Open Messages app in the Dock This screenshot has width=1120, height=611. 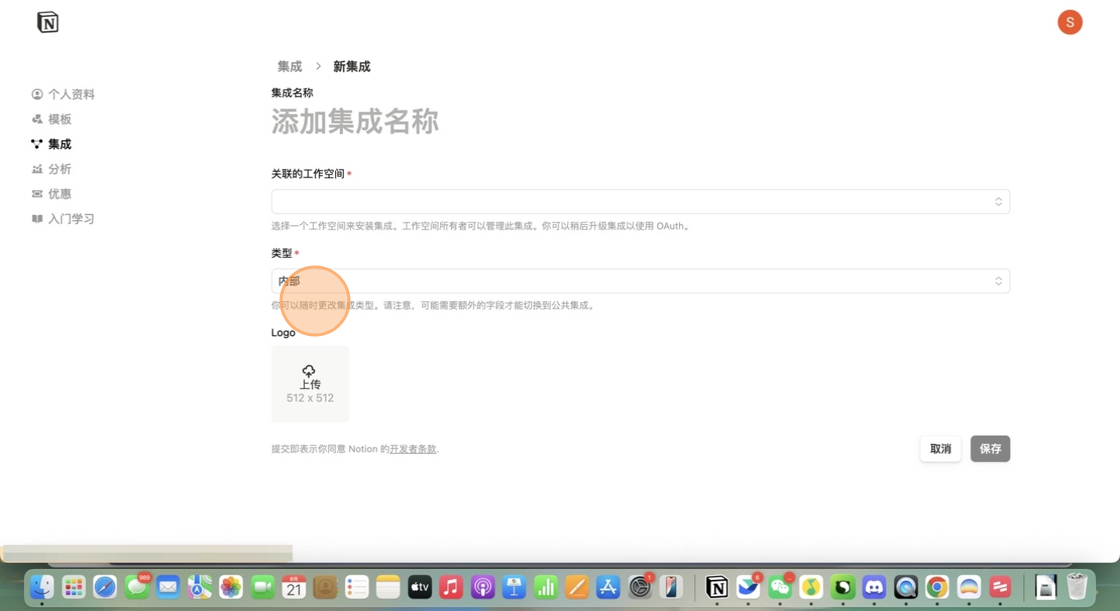tap(136, 587)
